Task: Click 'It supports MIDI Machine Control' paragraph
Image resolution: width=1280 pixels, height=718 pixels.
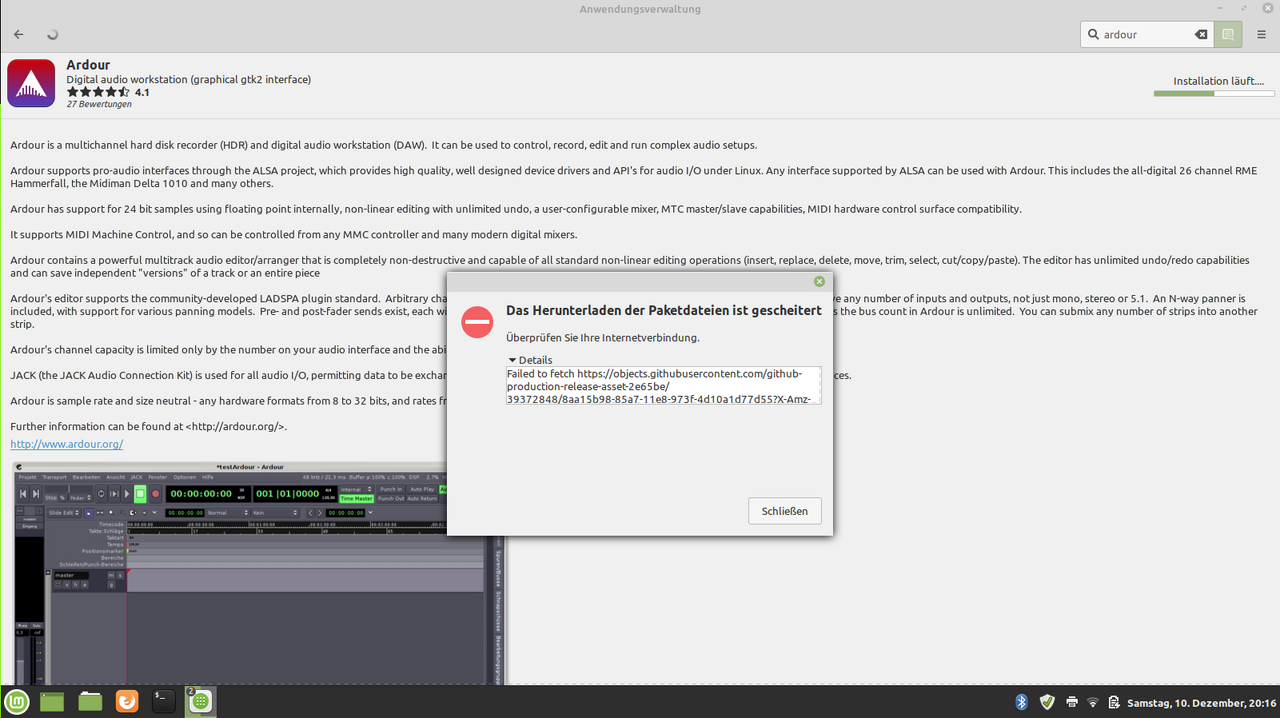Action: point(294,235)
